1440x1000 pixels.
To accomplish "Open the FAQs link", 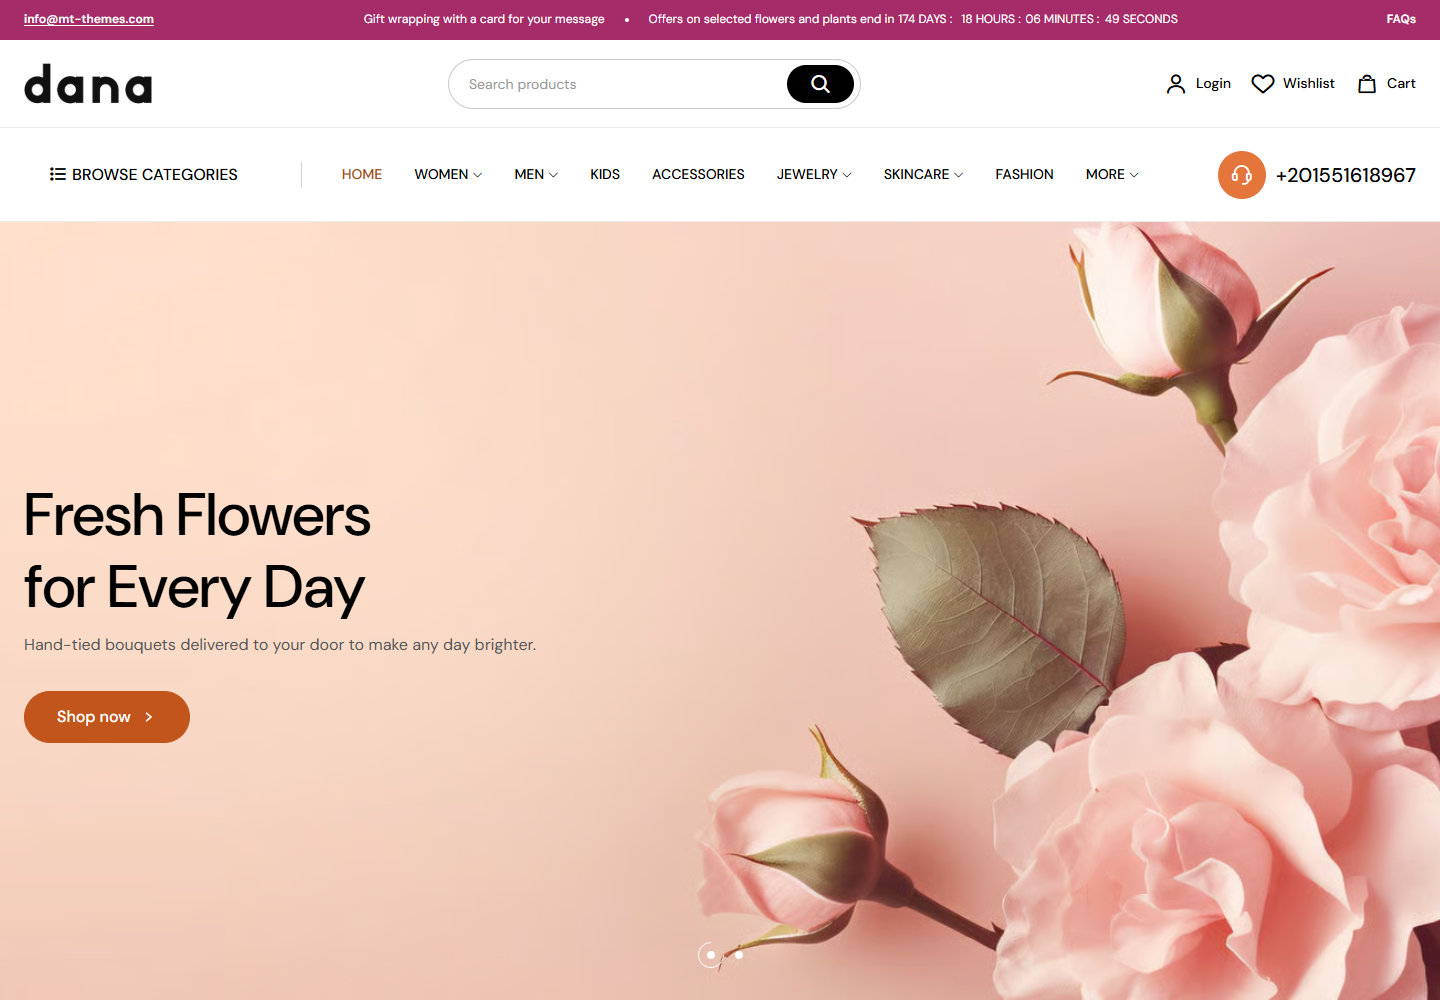I will (1401, 19).
